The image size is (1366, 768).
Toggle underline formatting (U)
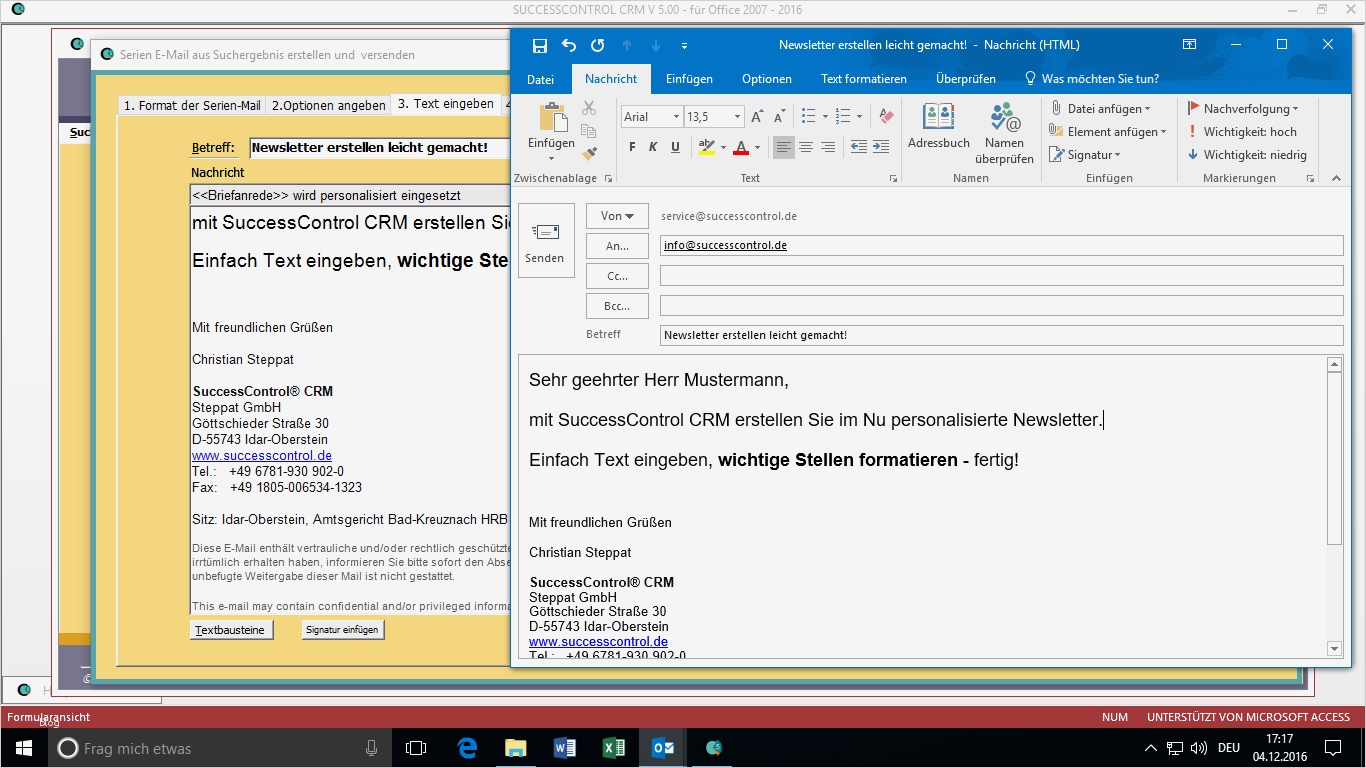tap(675, 147)
